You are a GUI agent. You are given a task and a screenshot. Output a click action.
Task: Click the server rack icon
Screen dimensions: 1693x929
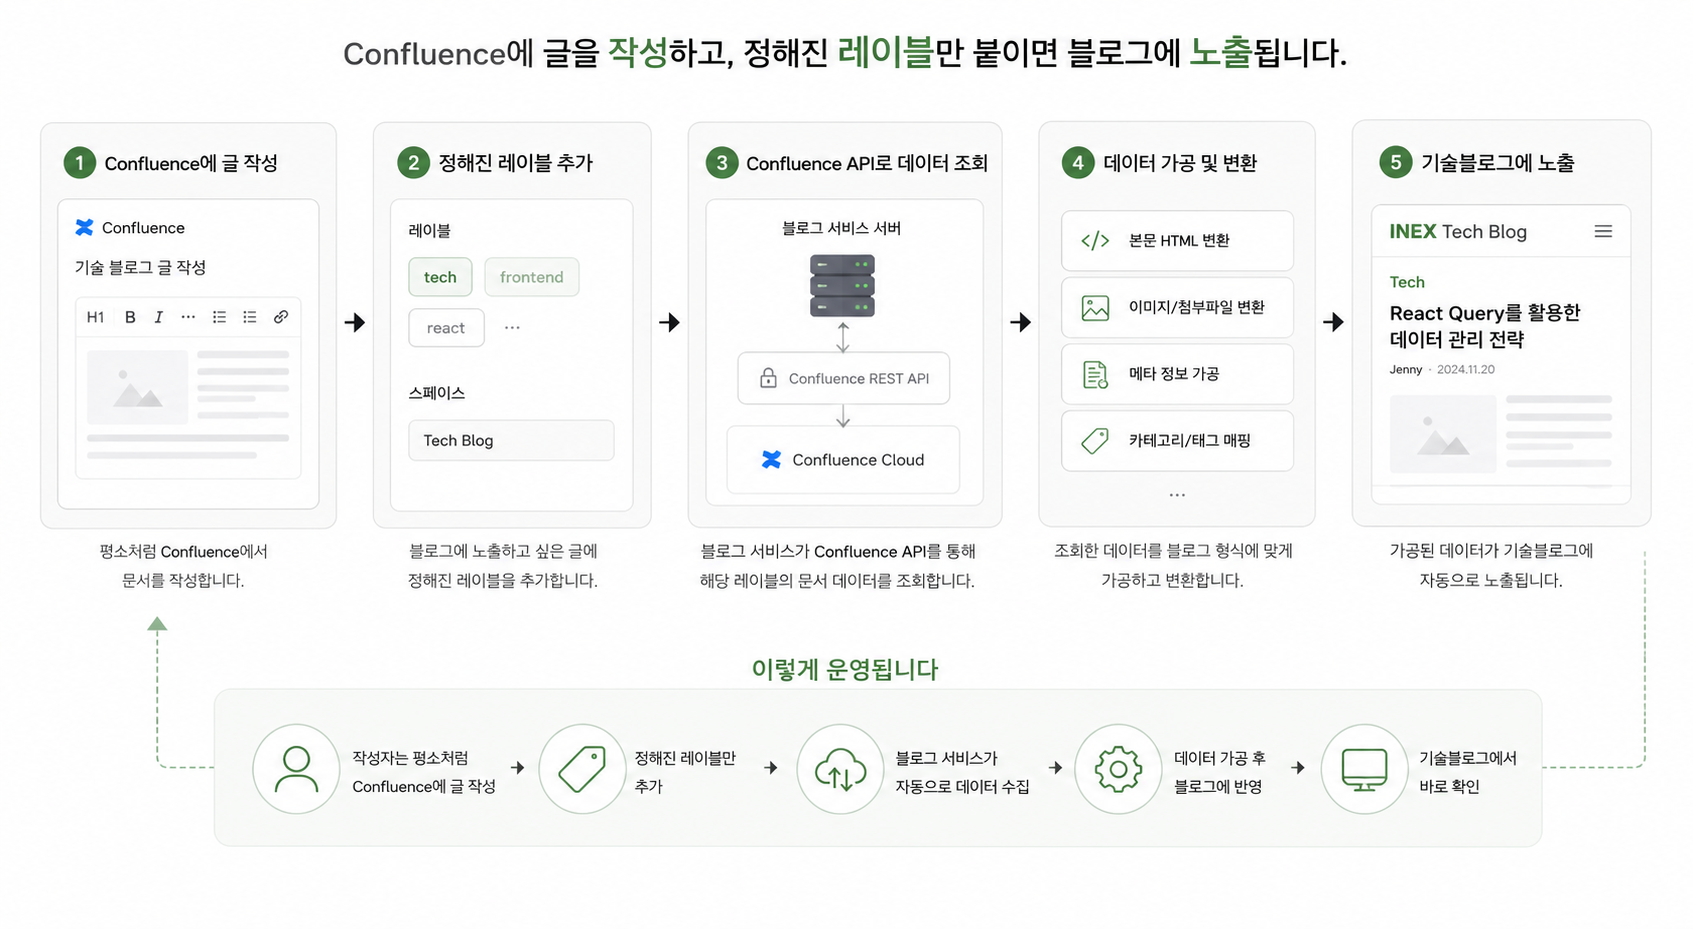pos(842,286)
